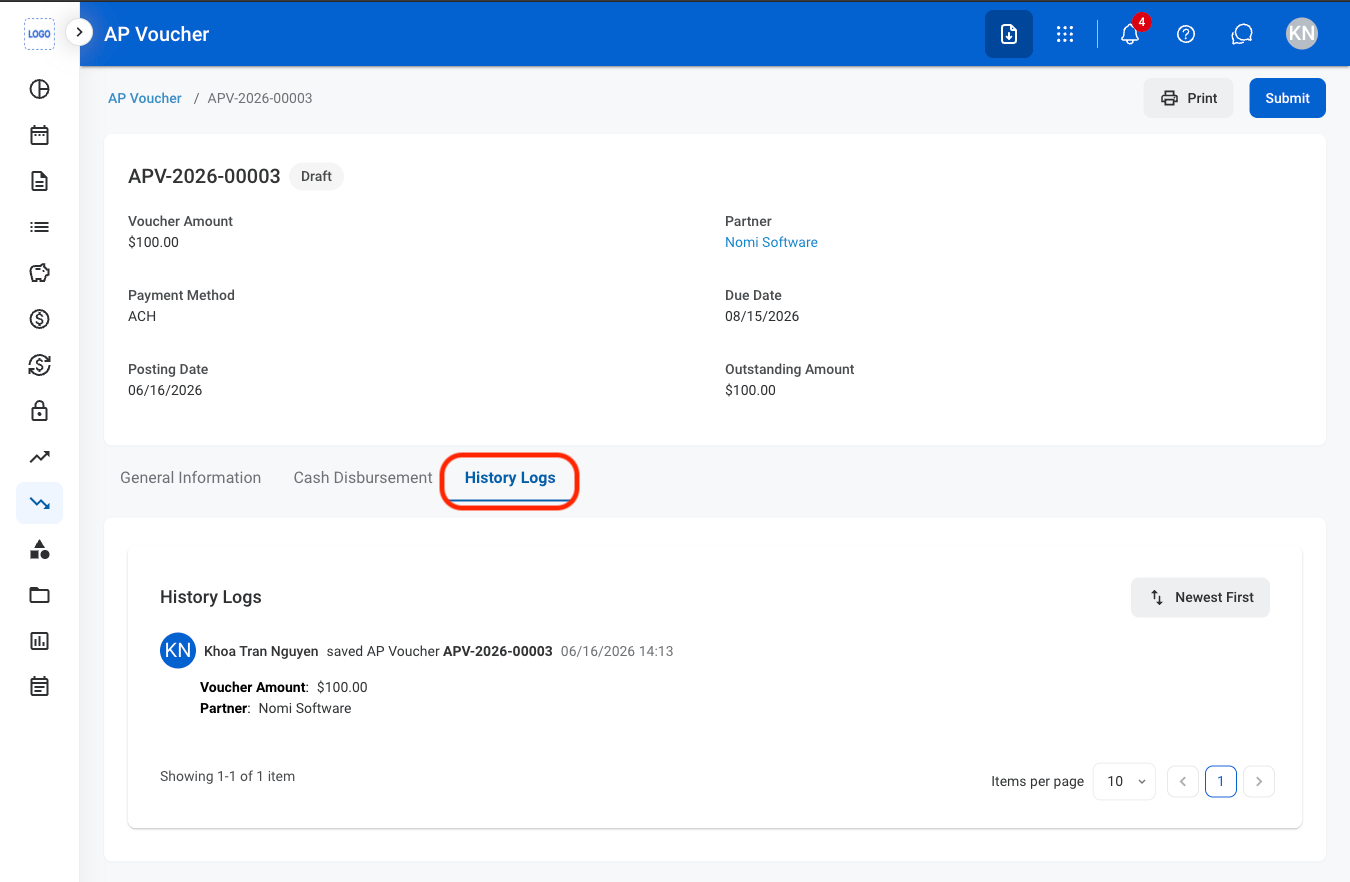Image resolution: width=1350 pixels, height=882 pixels.
Task: Open the event note icon at sidebar bottom
Action: (x=39, y=687)
